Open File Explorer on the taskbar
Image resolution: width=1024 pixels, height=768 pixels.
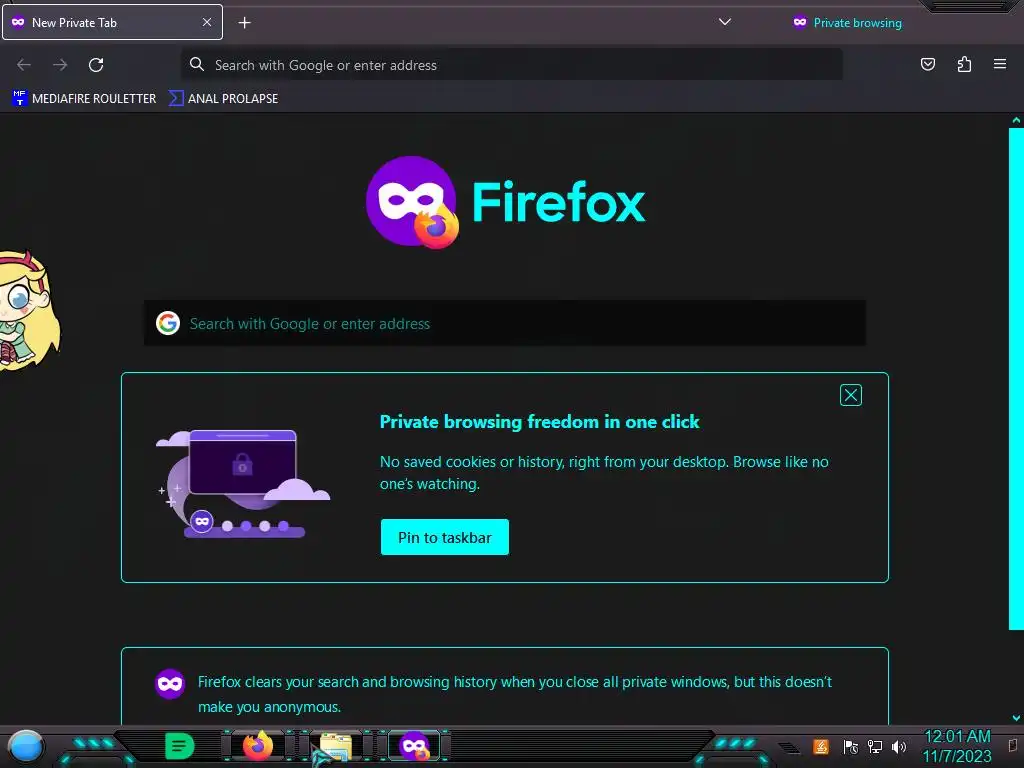click(x=336, y=747)
